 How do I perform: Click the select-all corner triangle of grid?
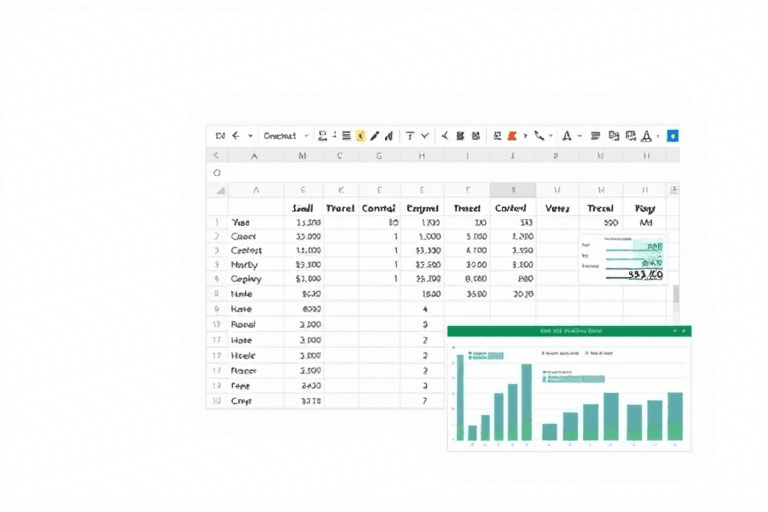click(x=219, y=190)
